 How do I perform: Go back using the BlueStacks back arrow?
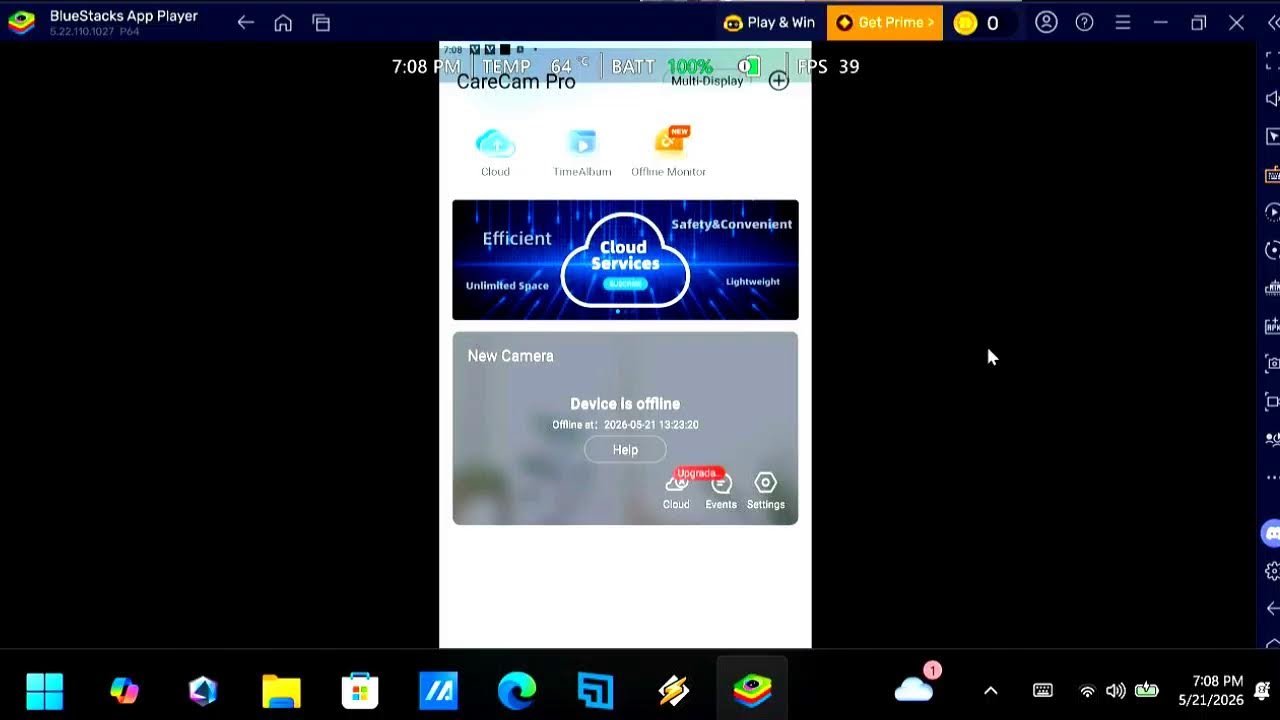click(x=245, y=23)
